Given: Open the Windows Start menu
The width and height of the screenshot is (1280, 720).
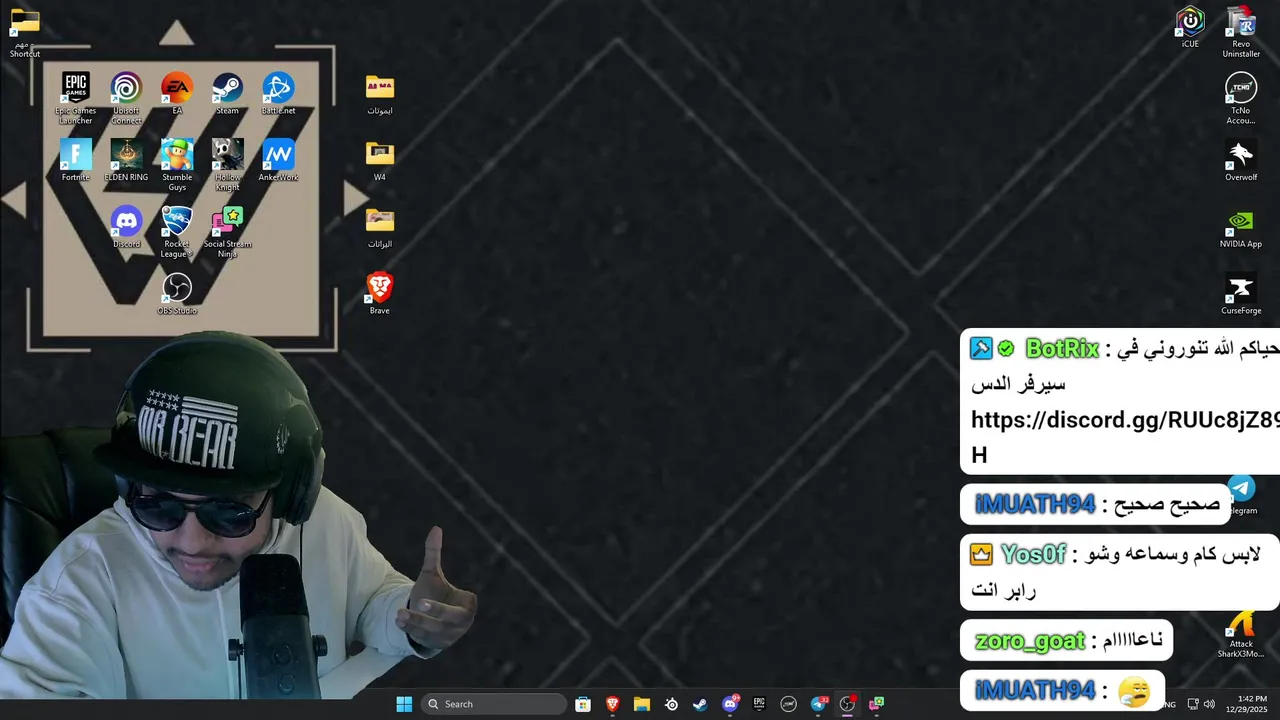Looking at the screenshot, I should [x=404, y=704].
